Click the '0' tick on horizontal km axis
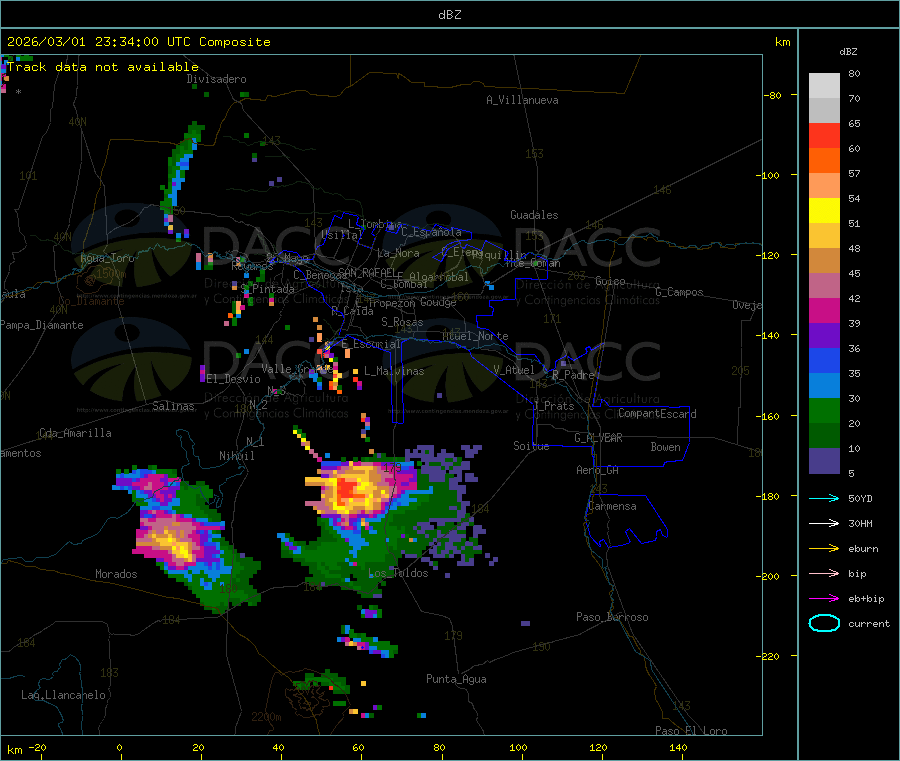 point(119,747)
